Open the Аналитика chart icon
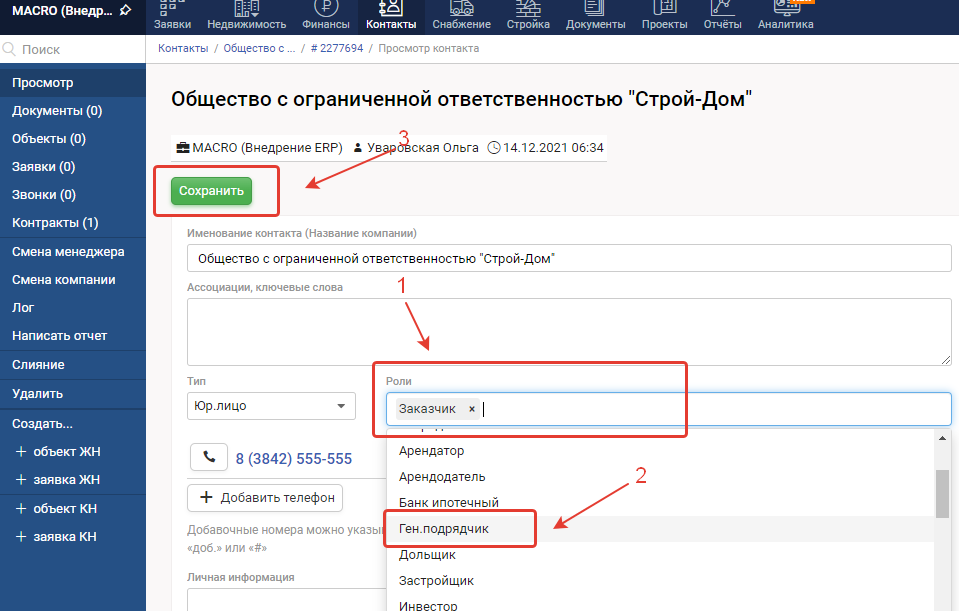Viewport: 959px width, 611px height. 785,8
